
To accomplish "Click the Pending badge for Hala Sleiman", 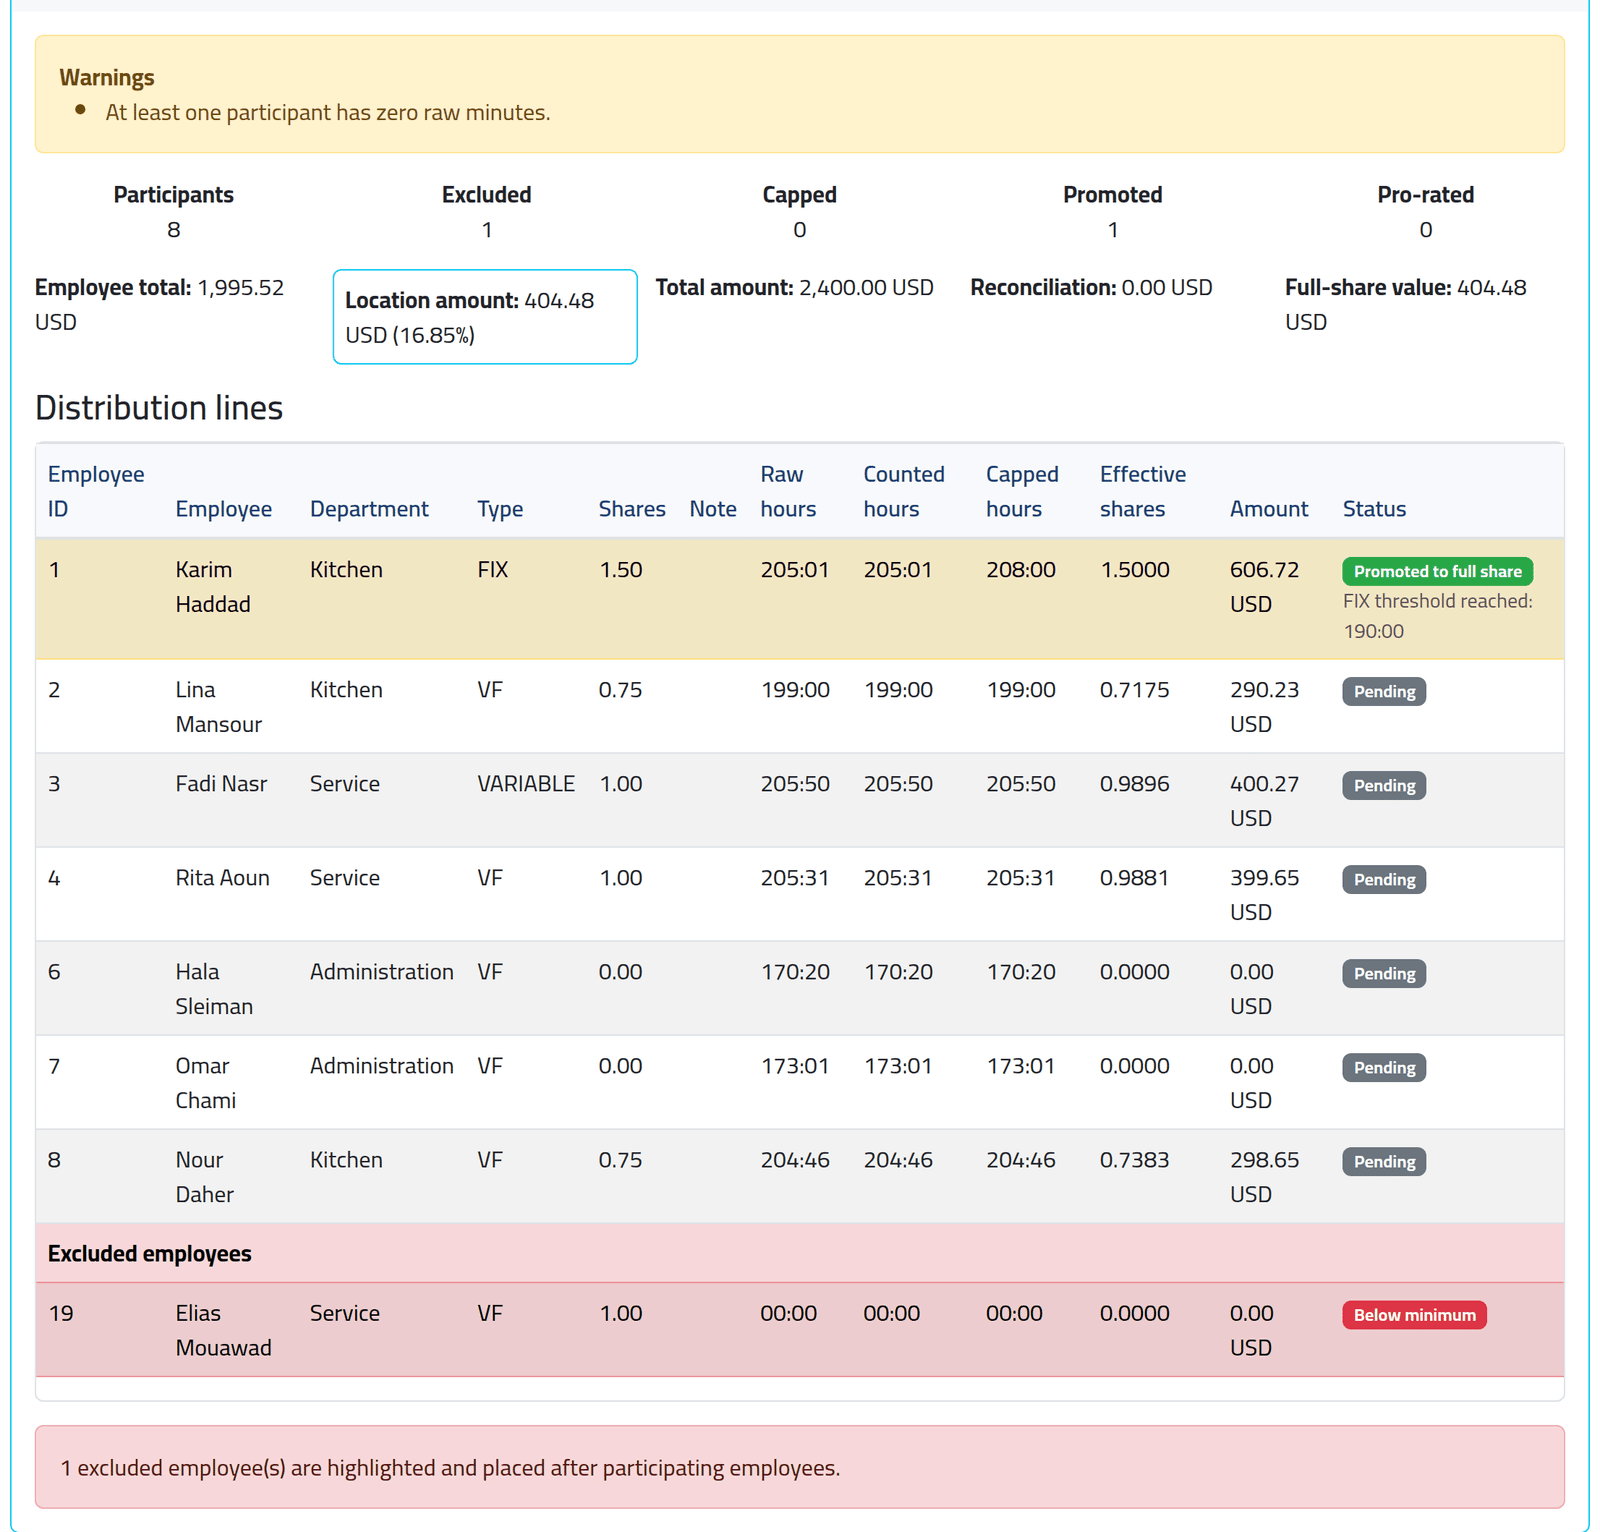I will pyautogui.click(x=1384, y=973).
